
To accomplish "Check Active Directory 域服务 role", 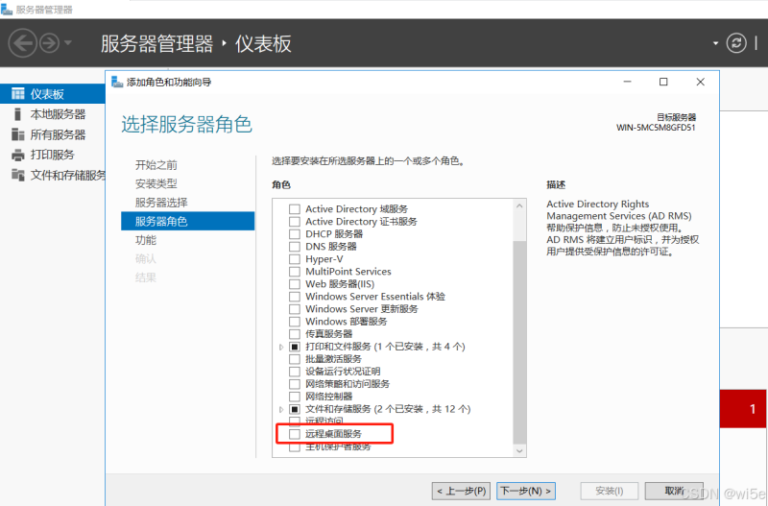I will [294, 209].
